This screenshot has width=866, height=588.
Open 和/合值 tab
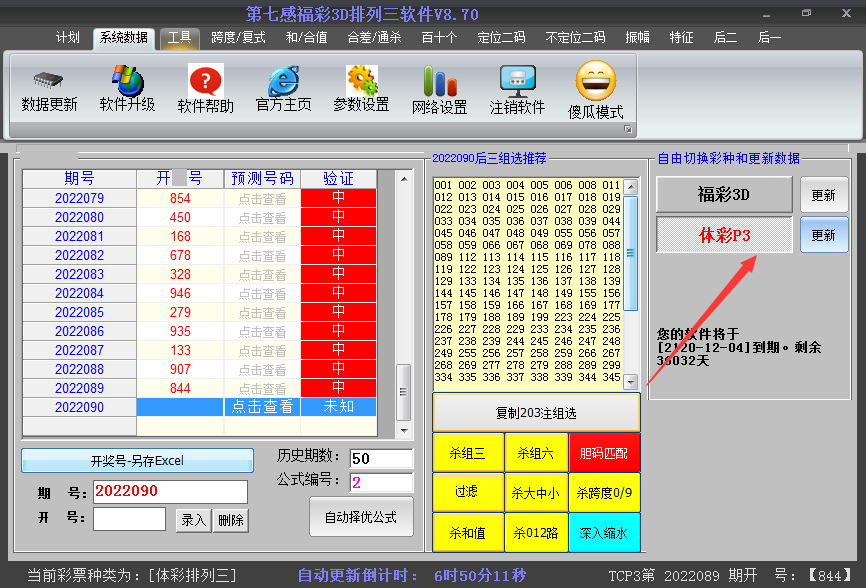coord(306,38)
